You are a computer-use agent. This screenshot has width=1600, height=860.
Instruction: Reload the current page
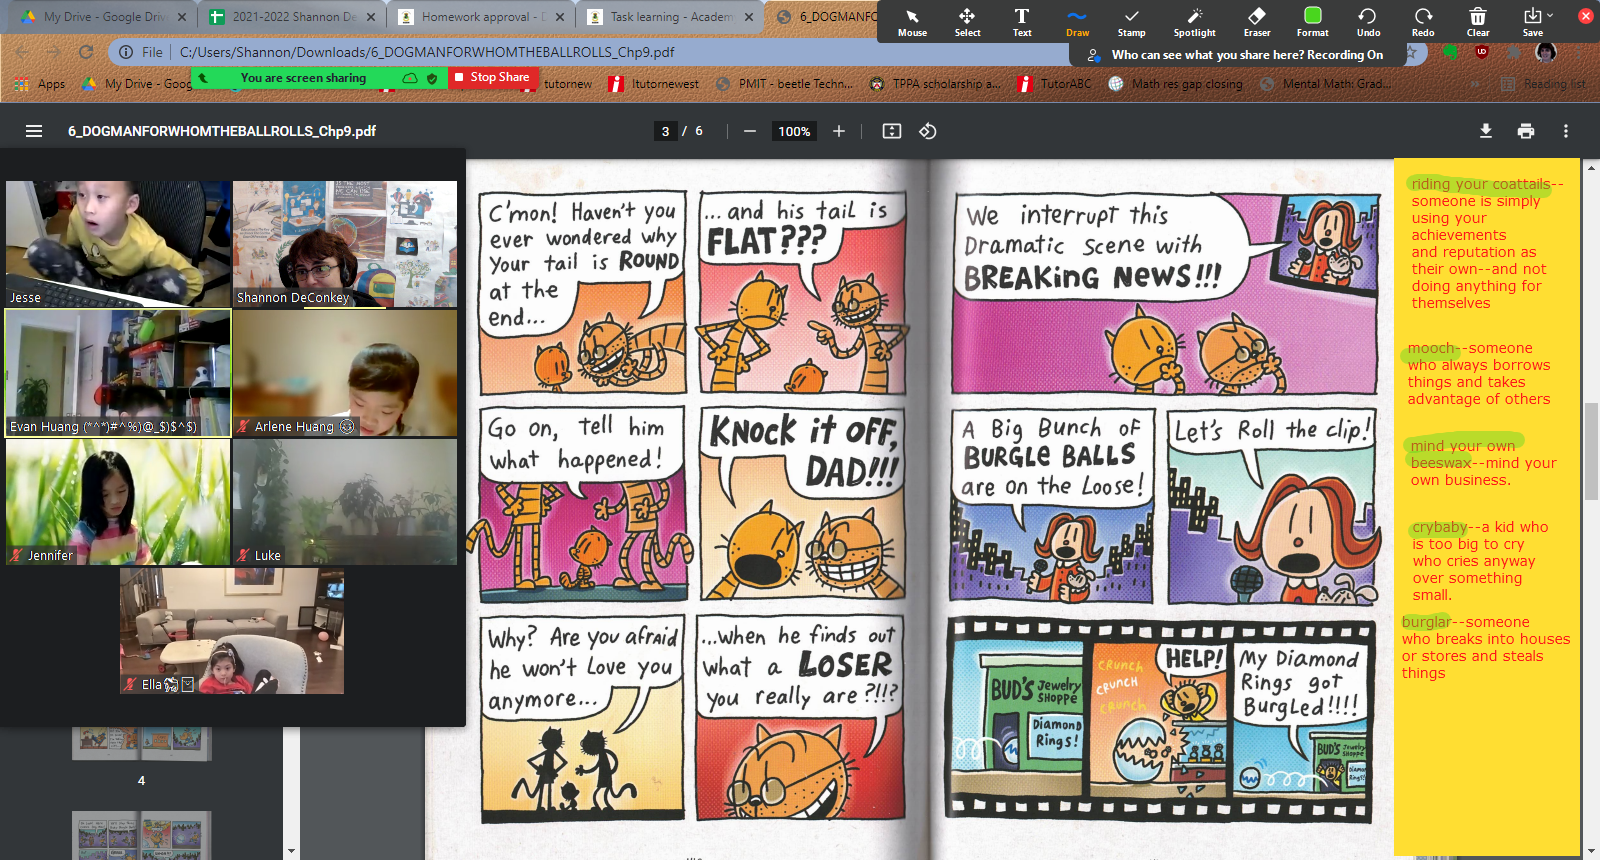[x=86, y=52]
